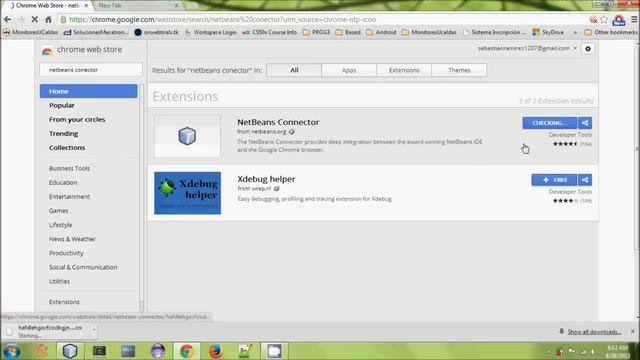Click the CHECKING... button for NetBeans Connector
The width and height of the screenshot is (640, 360).
tap(549, 123)
